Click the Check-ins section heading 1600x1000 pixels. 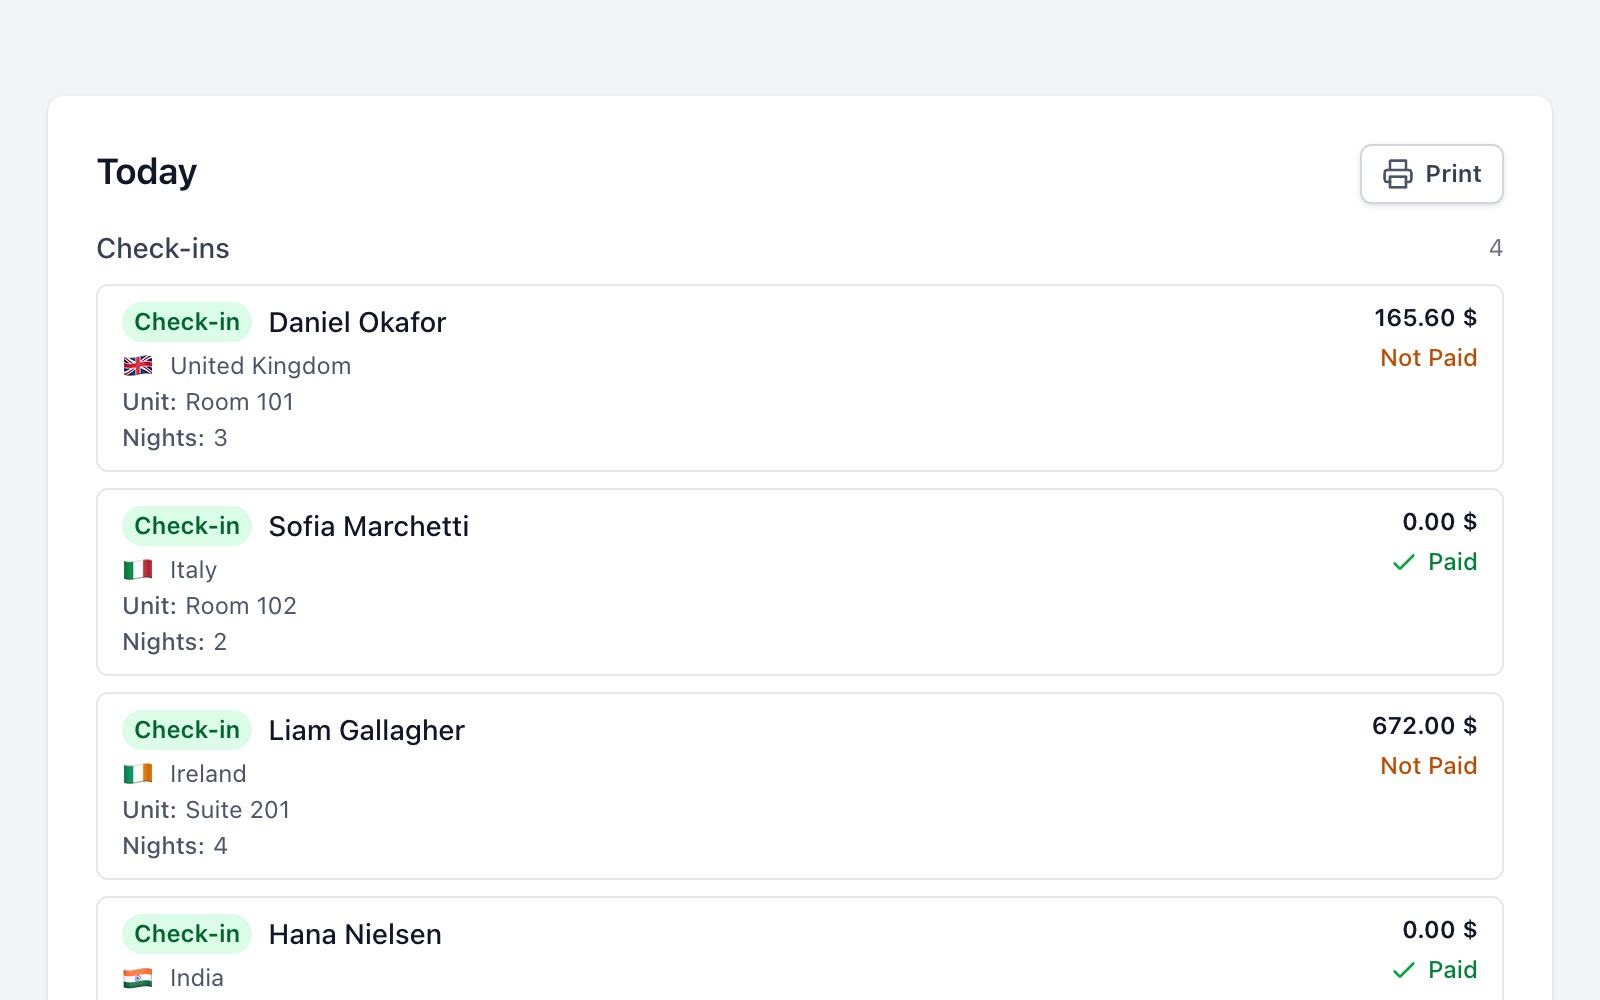pyautogui.click(x=163, y=248)
